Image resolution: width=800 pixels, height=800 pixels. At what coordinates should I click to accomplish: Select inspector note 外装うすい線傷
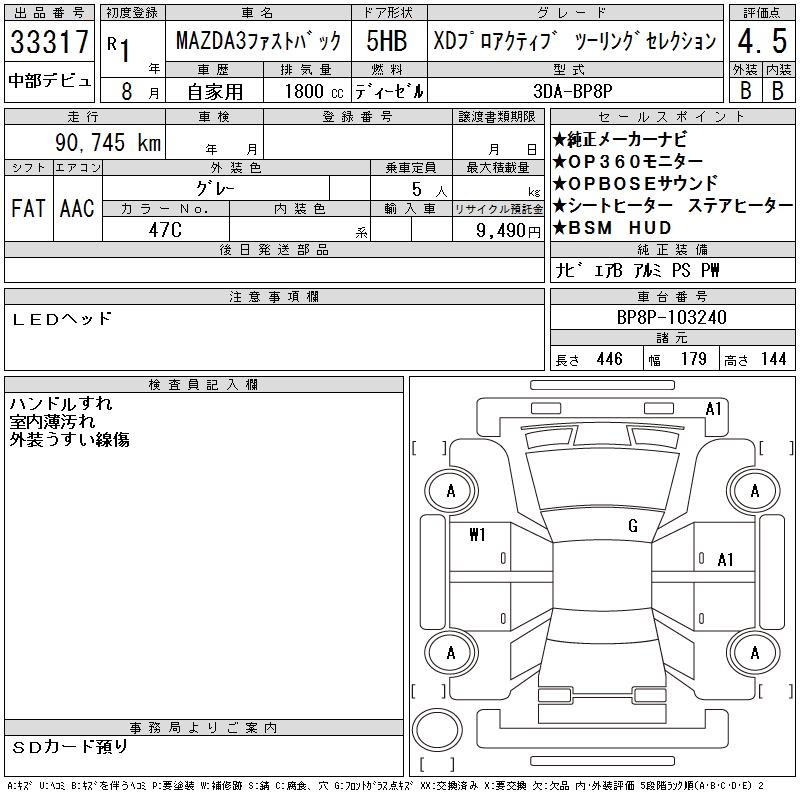point(69,440)
